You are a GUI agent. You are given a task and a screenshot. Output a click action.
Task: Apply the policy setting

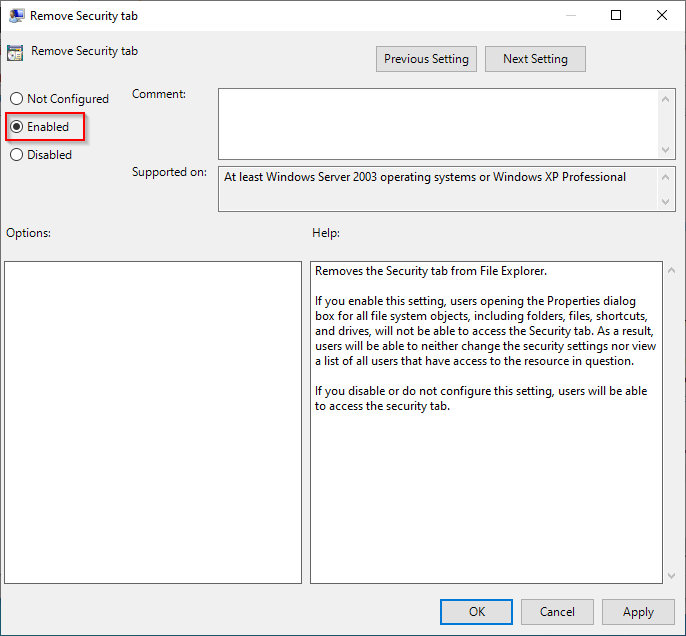coord(638,612)
